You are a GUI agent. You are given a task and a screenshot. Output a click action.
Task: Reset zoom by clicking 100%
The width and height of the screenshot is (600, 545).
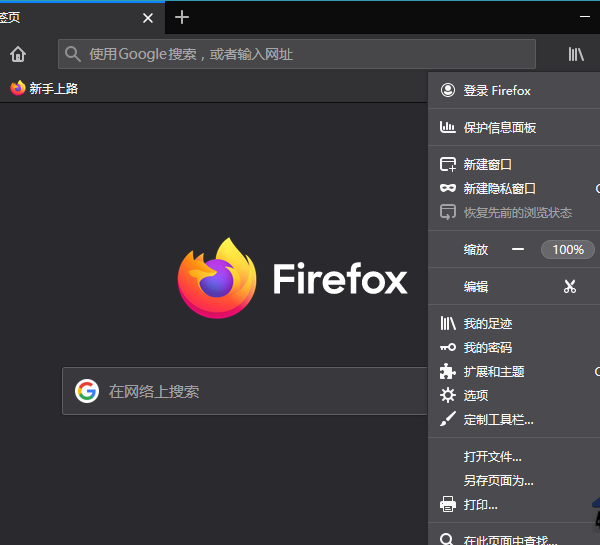(x=568, y=249)
